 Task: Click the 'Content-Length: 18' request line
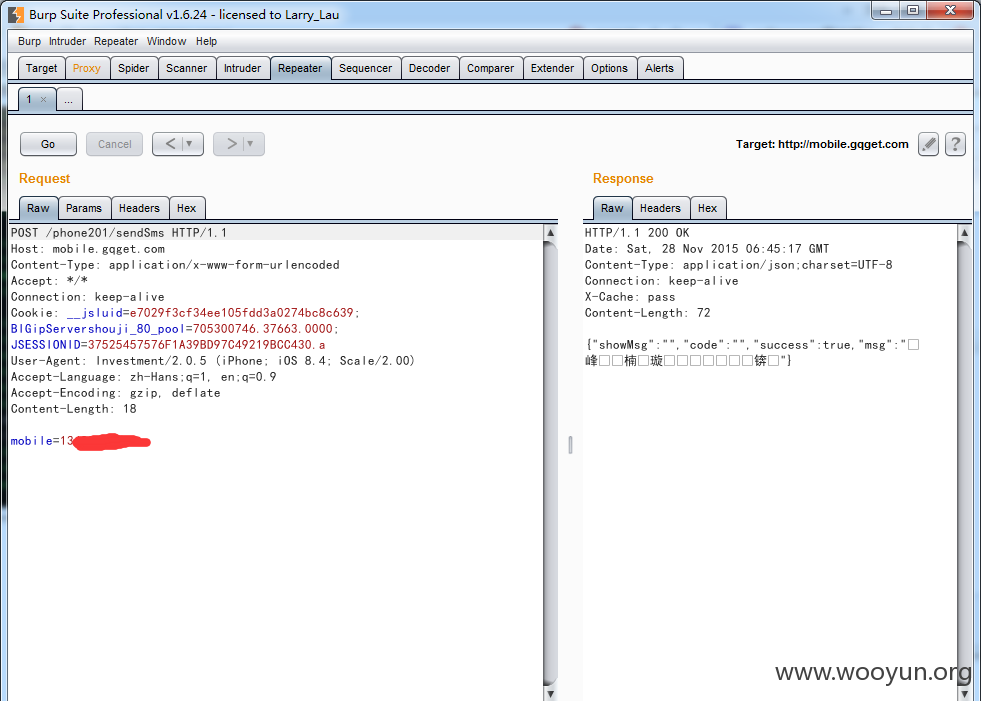coord(74,409)
